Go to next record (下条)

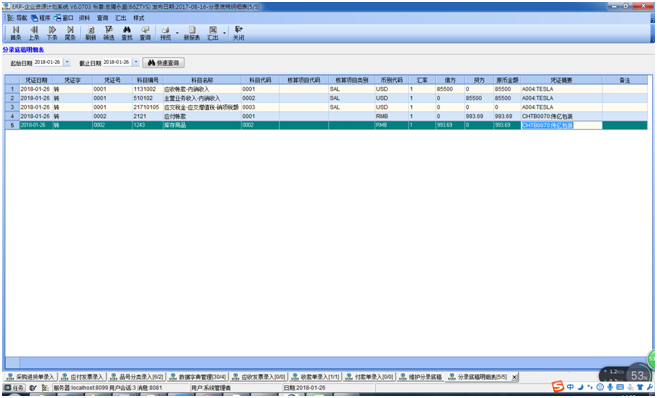coord(52,33)
